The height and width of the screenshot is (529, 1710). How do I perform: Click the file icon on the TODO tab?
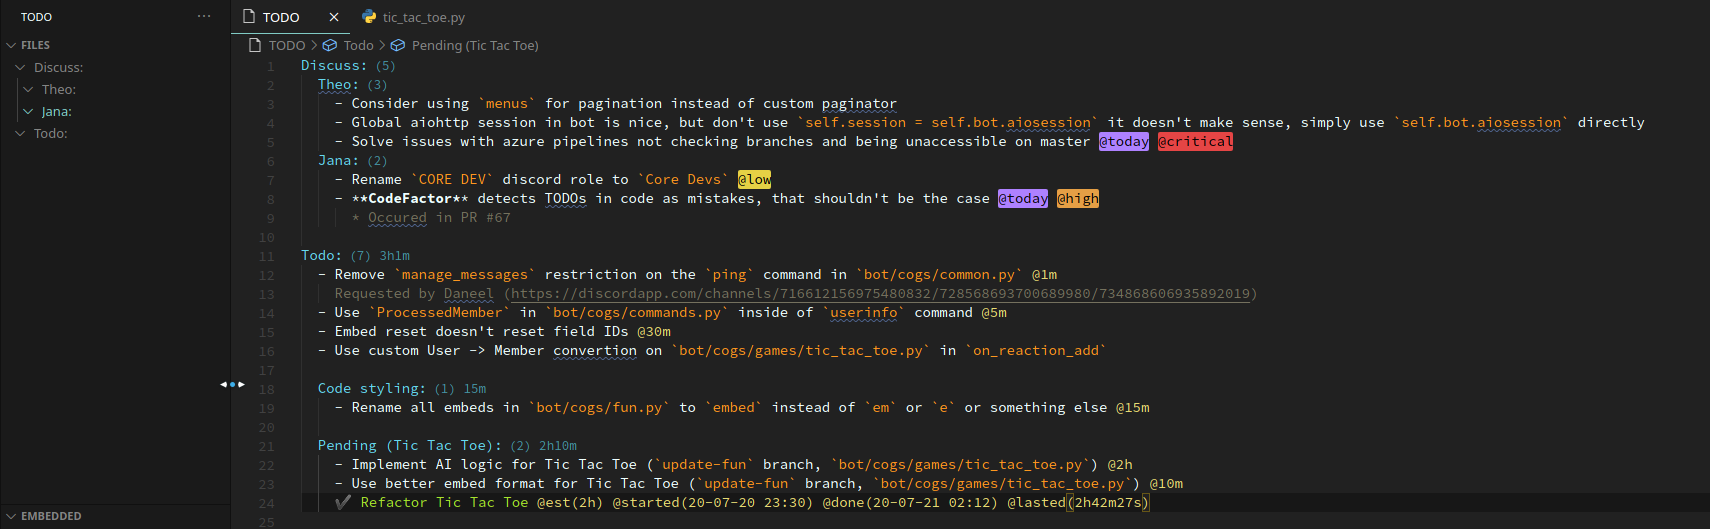(x=249, y=17)
